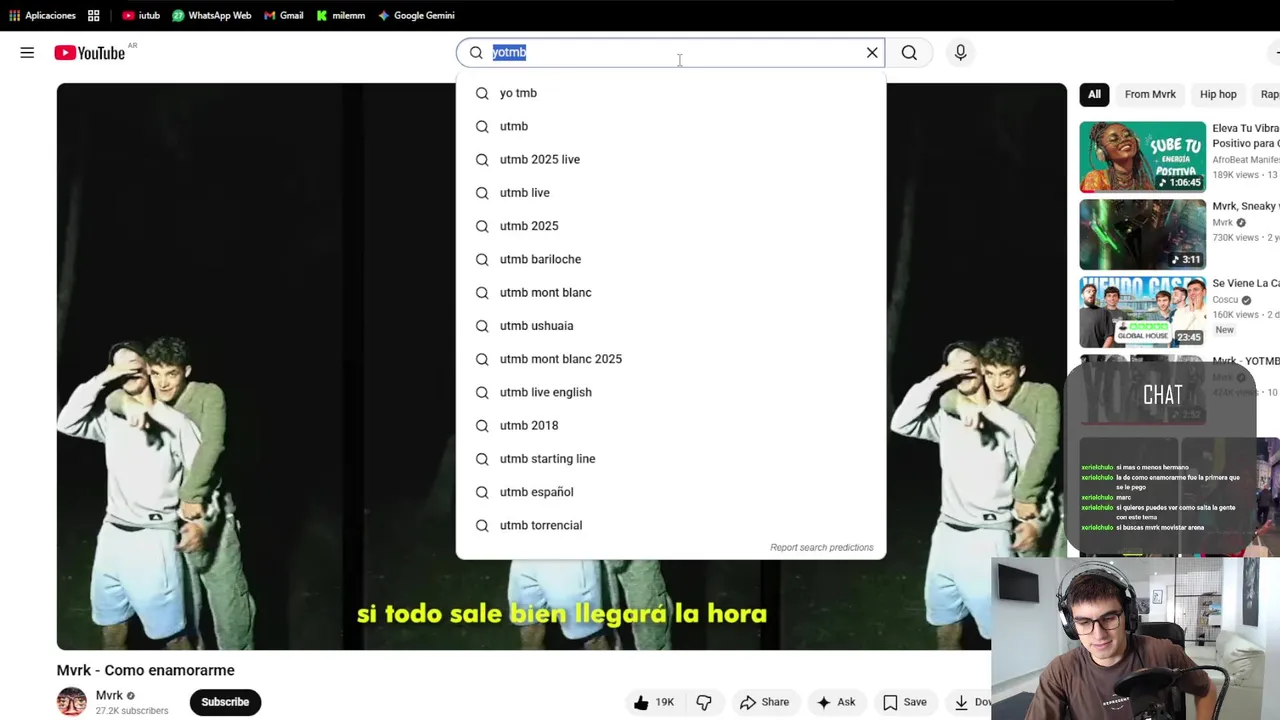Click the Ask button
Screen dimensions: 1280x720
[836, 702]
